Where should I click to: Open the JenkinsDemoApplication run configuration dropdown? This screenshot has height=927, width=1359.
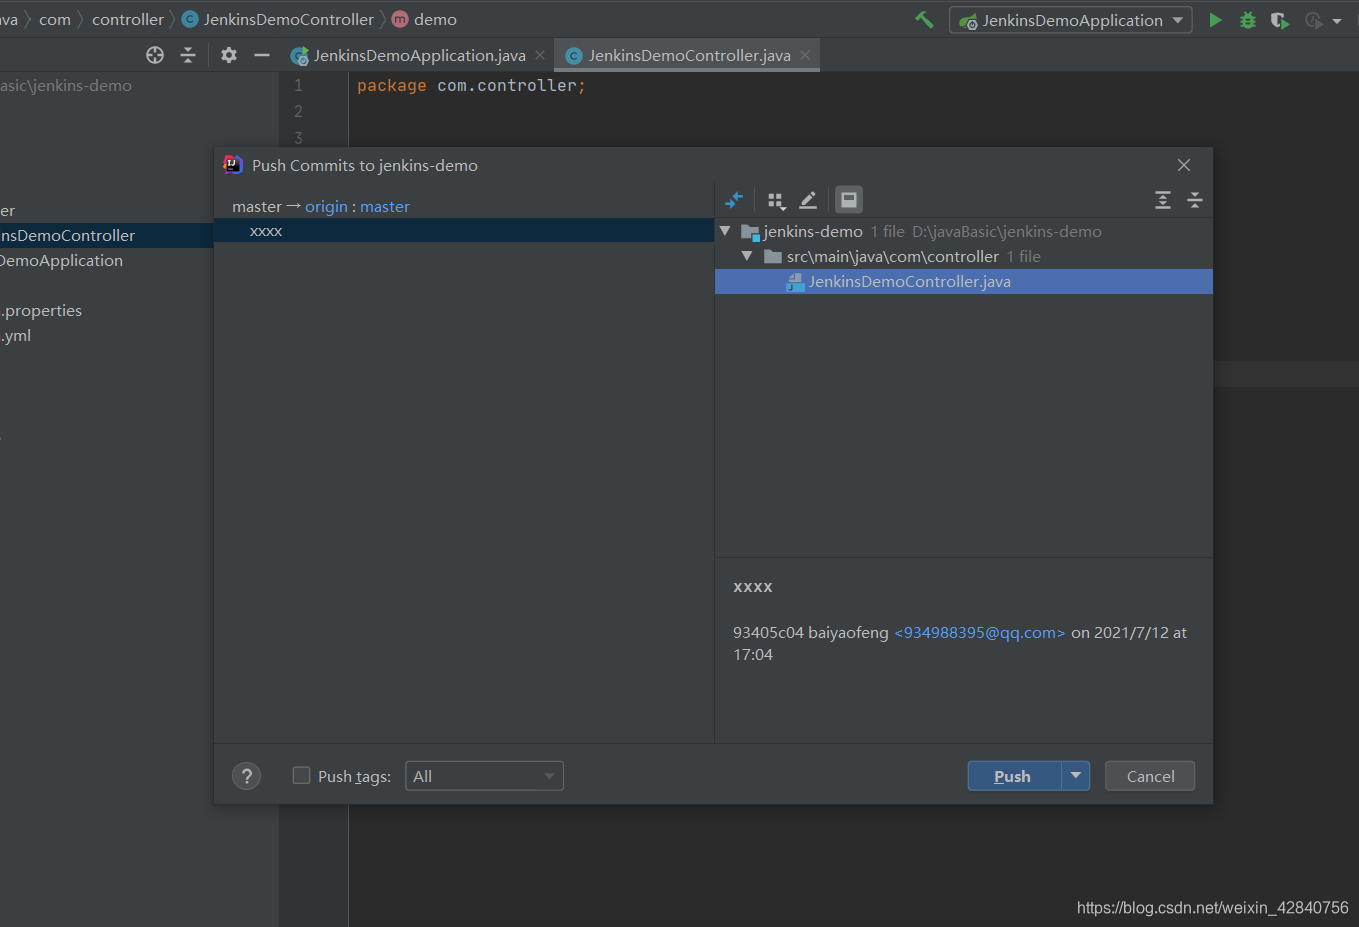(1070, 20)
